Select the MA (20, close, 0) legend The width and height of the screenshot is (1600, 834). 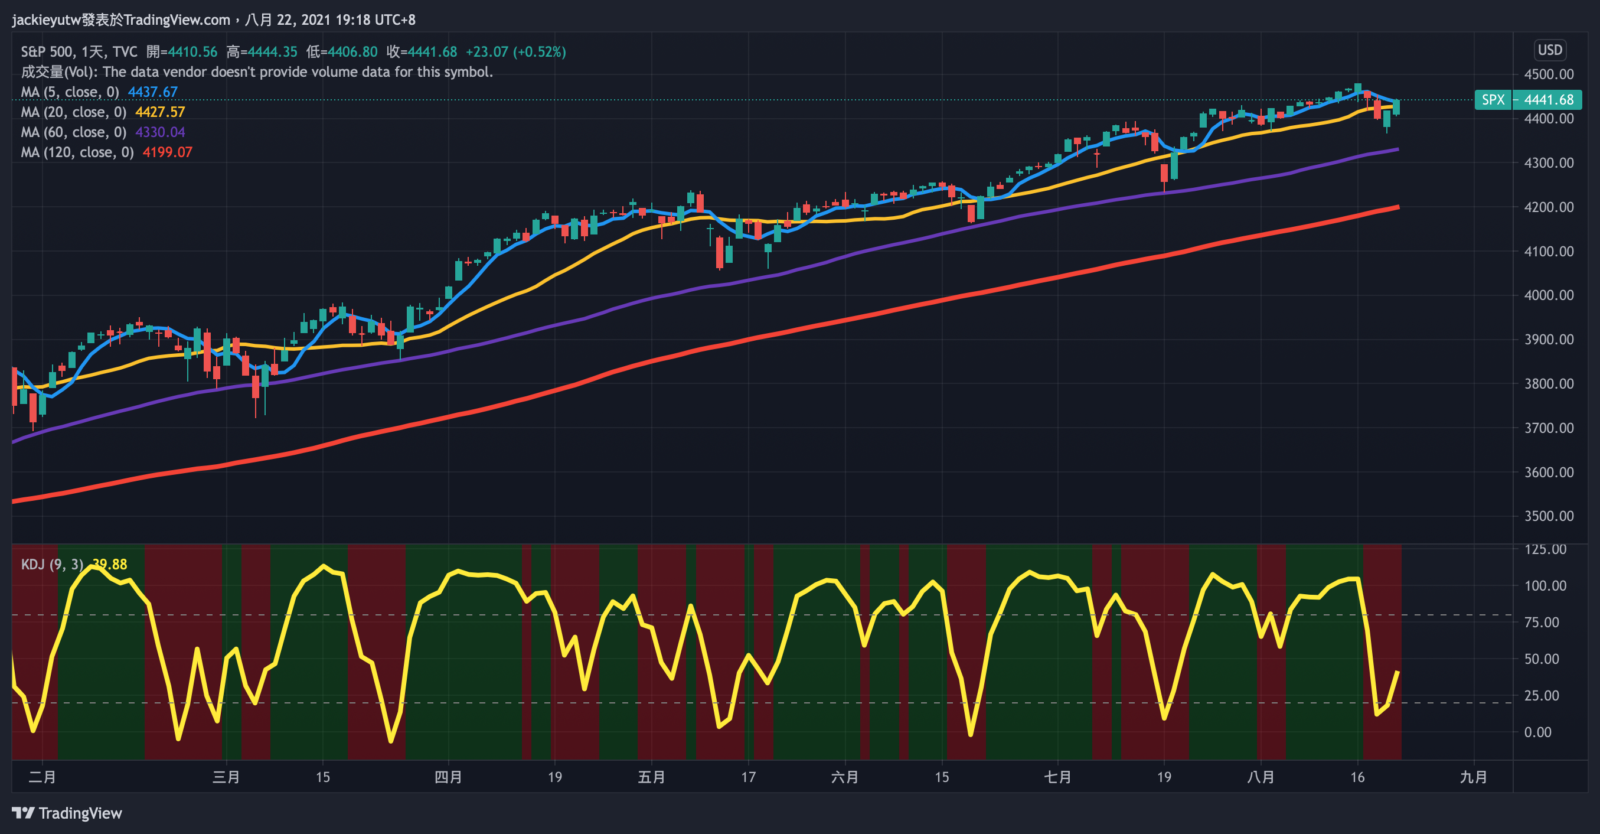coord(73,112)
